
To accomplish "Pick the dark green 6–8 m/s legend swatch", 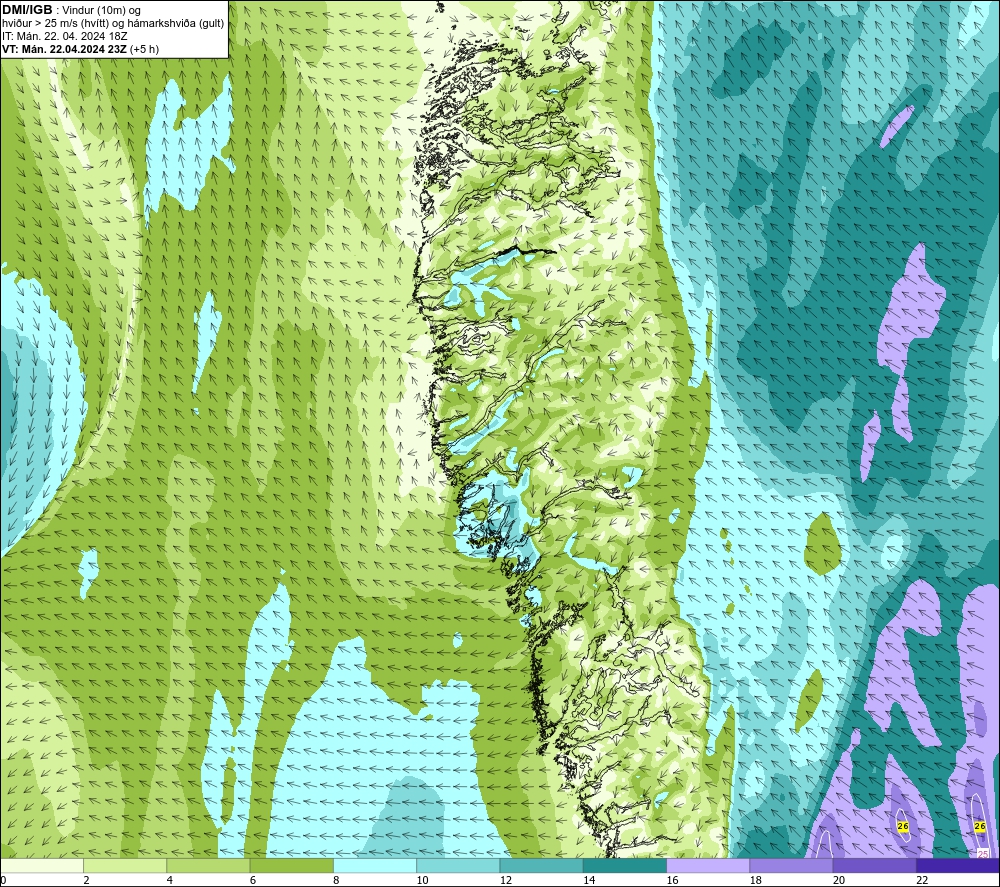I will (291, 865).
